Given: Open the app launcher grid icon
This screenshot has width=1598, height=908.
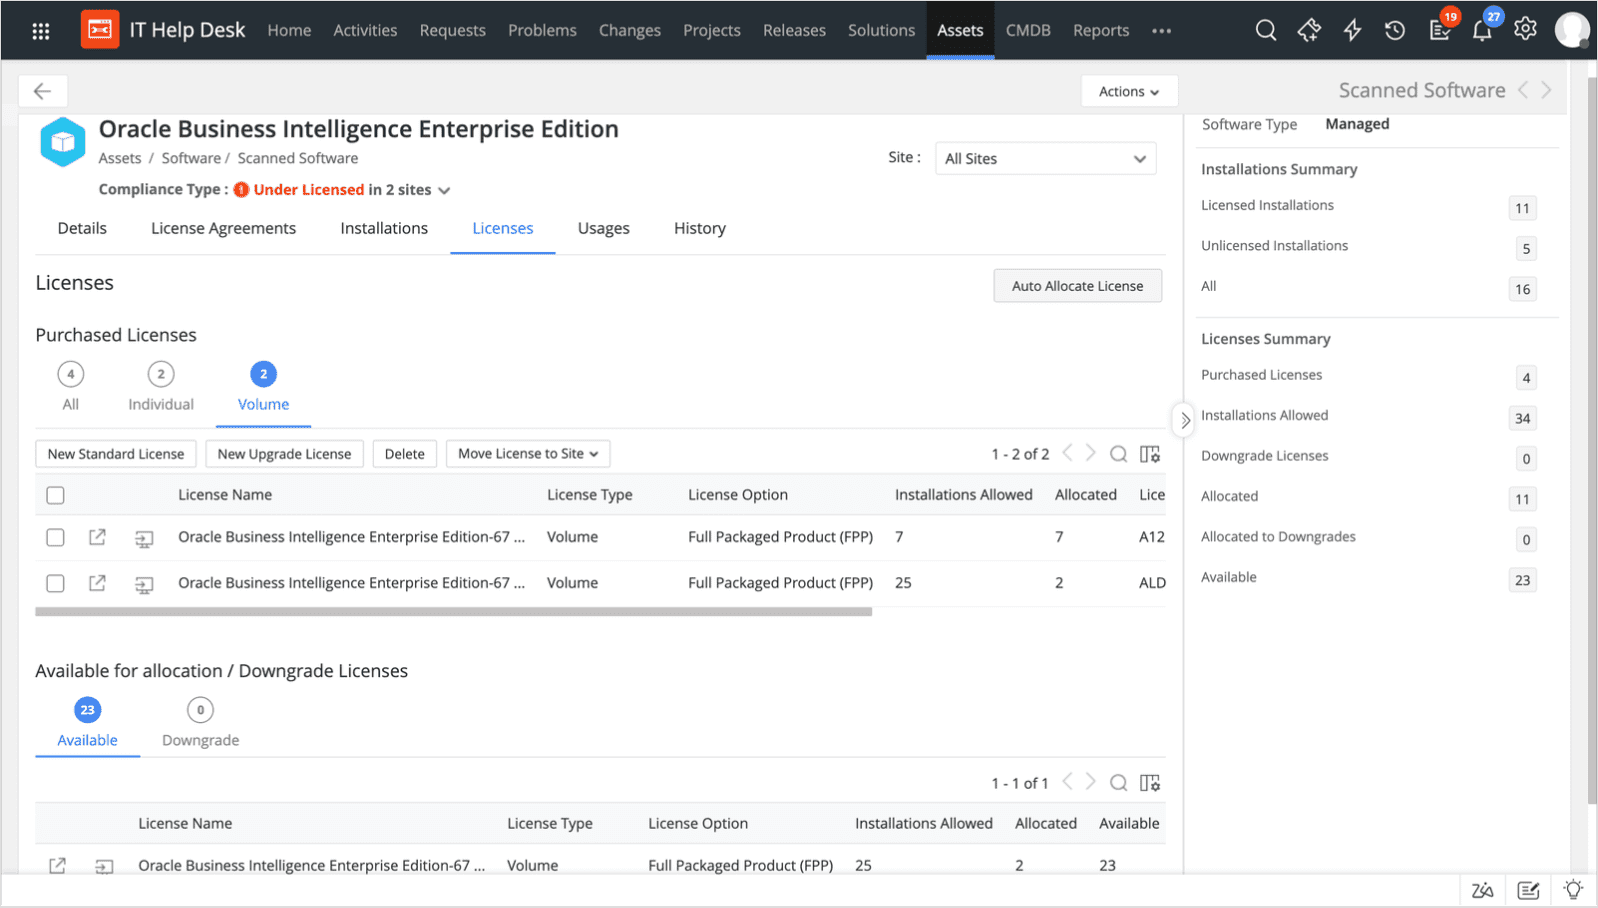Looking at the screenshot, I should tap(41, 31).
